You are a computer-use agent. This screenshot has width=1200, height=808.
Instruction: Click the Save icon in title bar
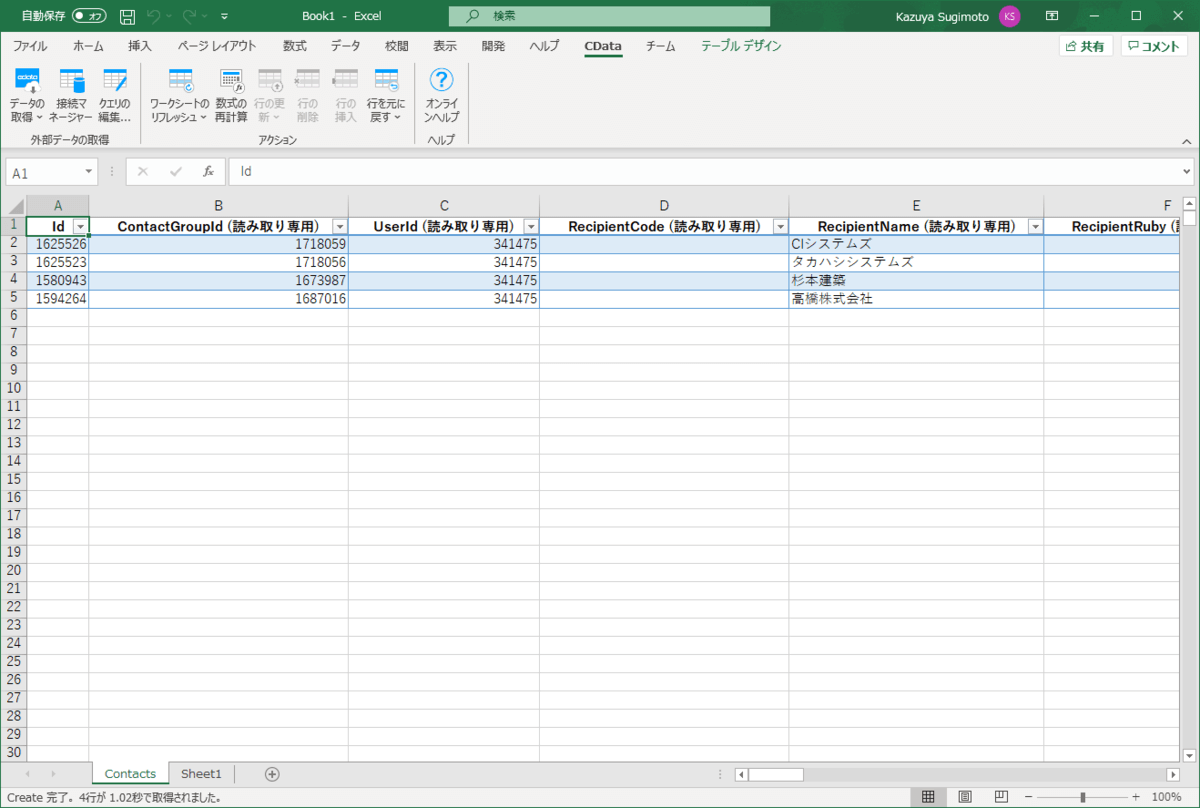click(127, 16)
